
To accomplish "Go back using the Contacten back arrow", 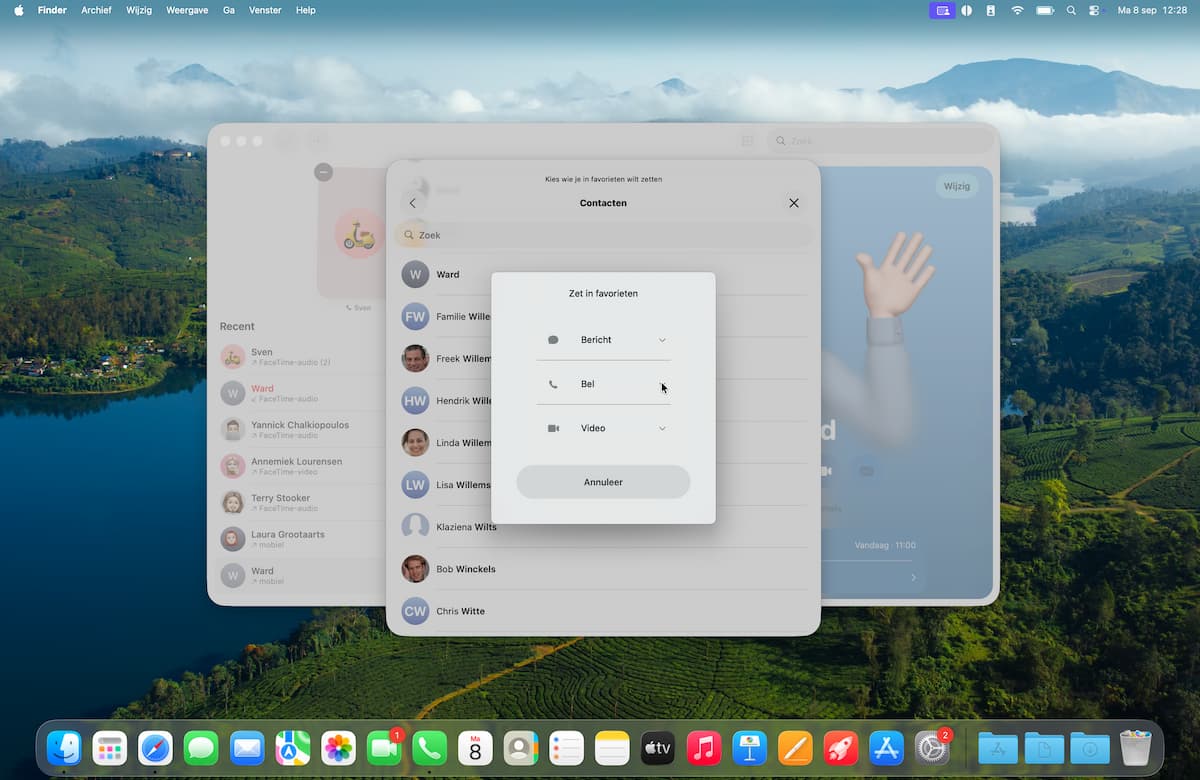I will pos(413,203).
